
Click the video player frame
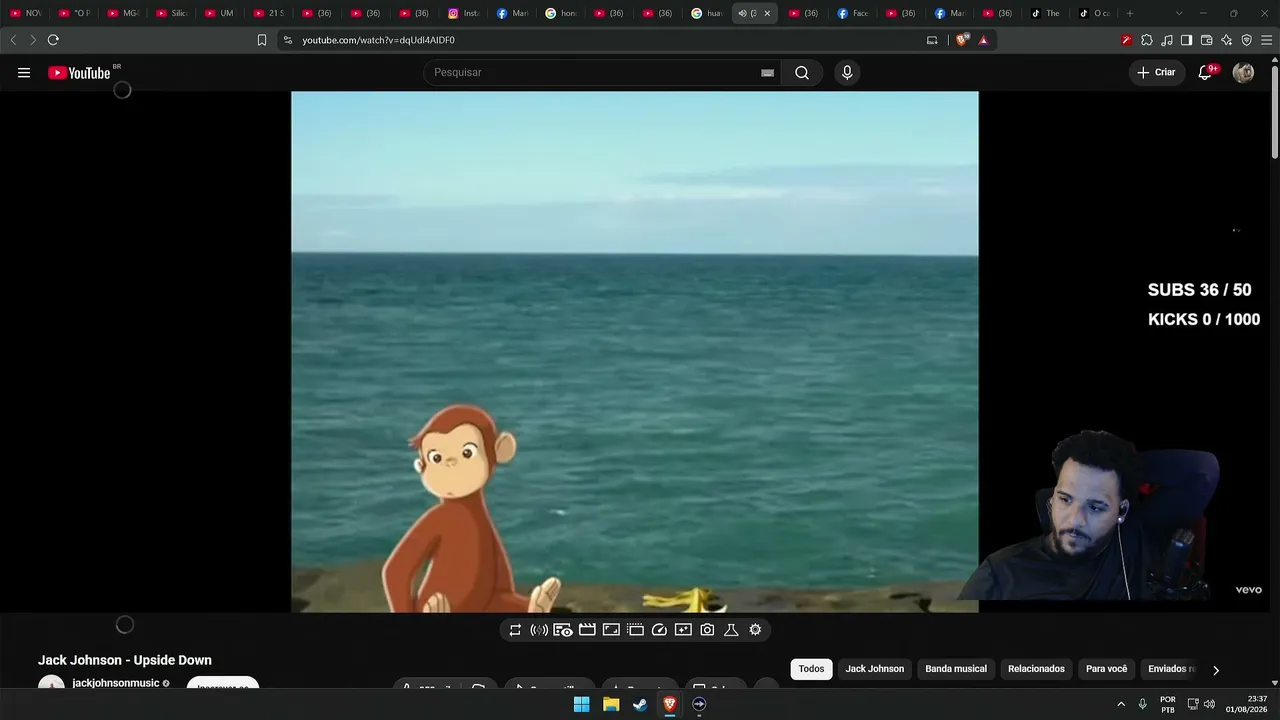(x=635, y=352)
